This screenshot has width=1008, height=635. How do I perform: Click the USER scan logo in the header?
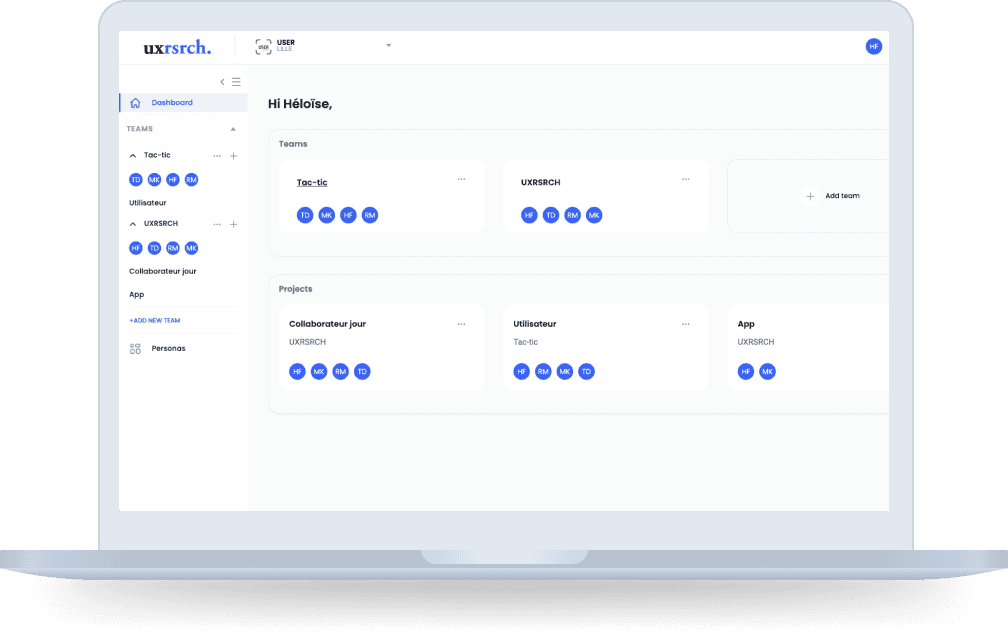[262, 45]
